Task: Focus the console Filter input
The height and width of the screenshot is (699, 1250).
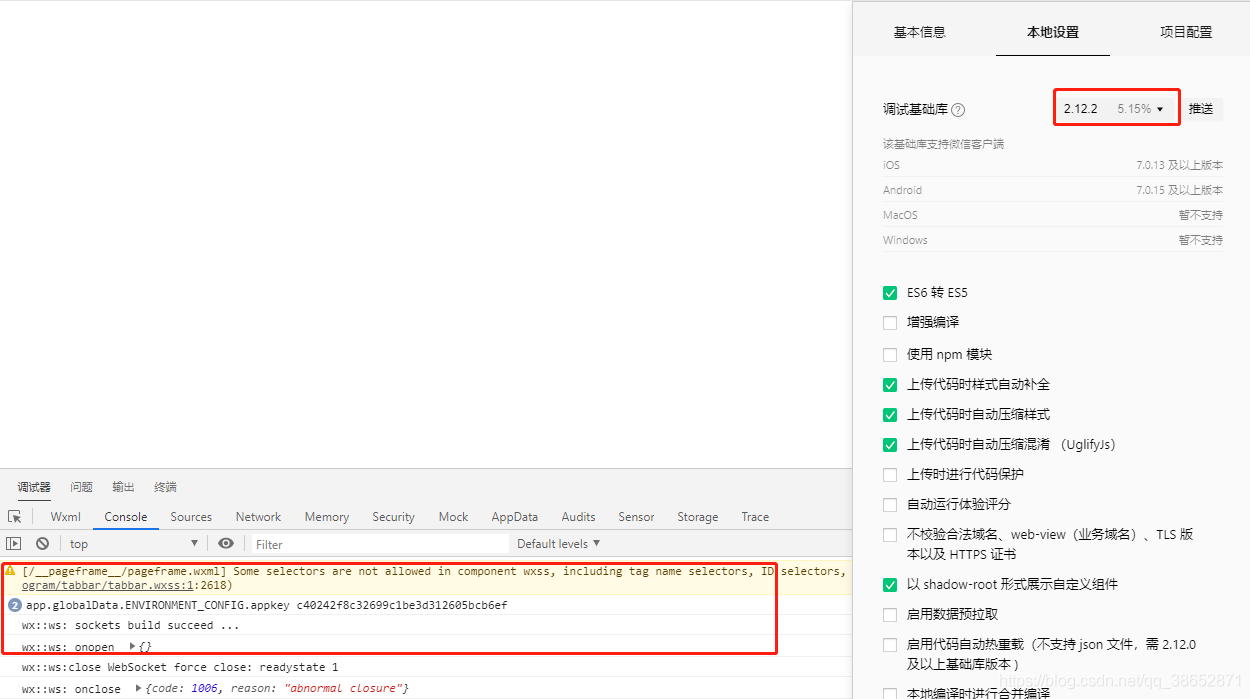Action: pos(379,544)
